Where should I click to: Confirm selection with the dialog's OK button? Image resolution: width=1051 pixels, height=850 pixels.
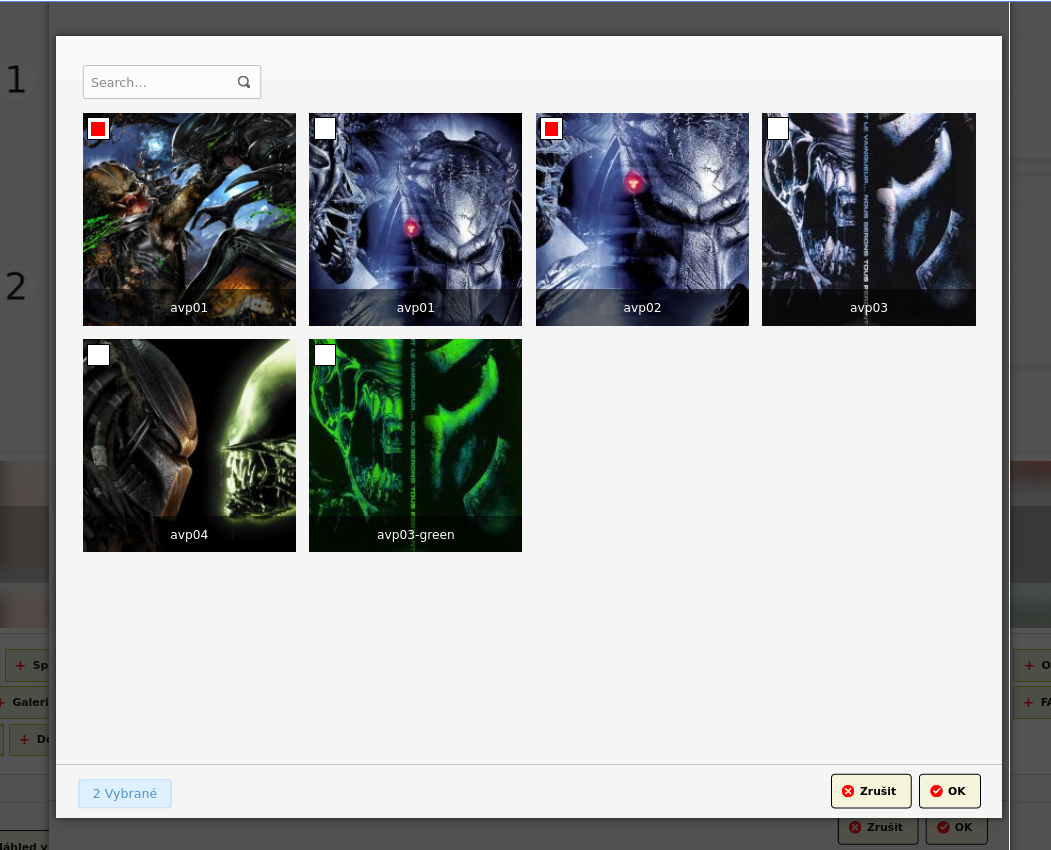coord(949,791)
